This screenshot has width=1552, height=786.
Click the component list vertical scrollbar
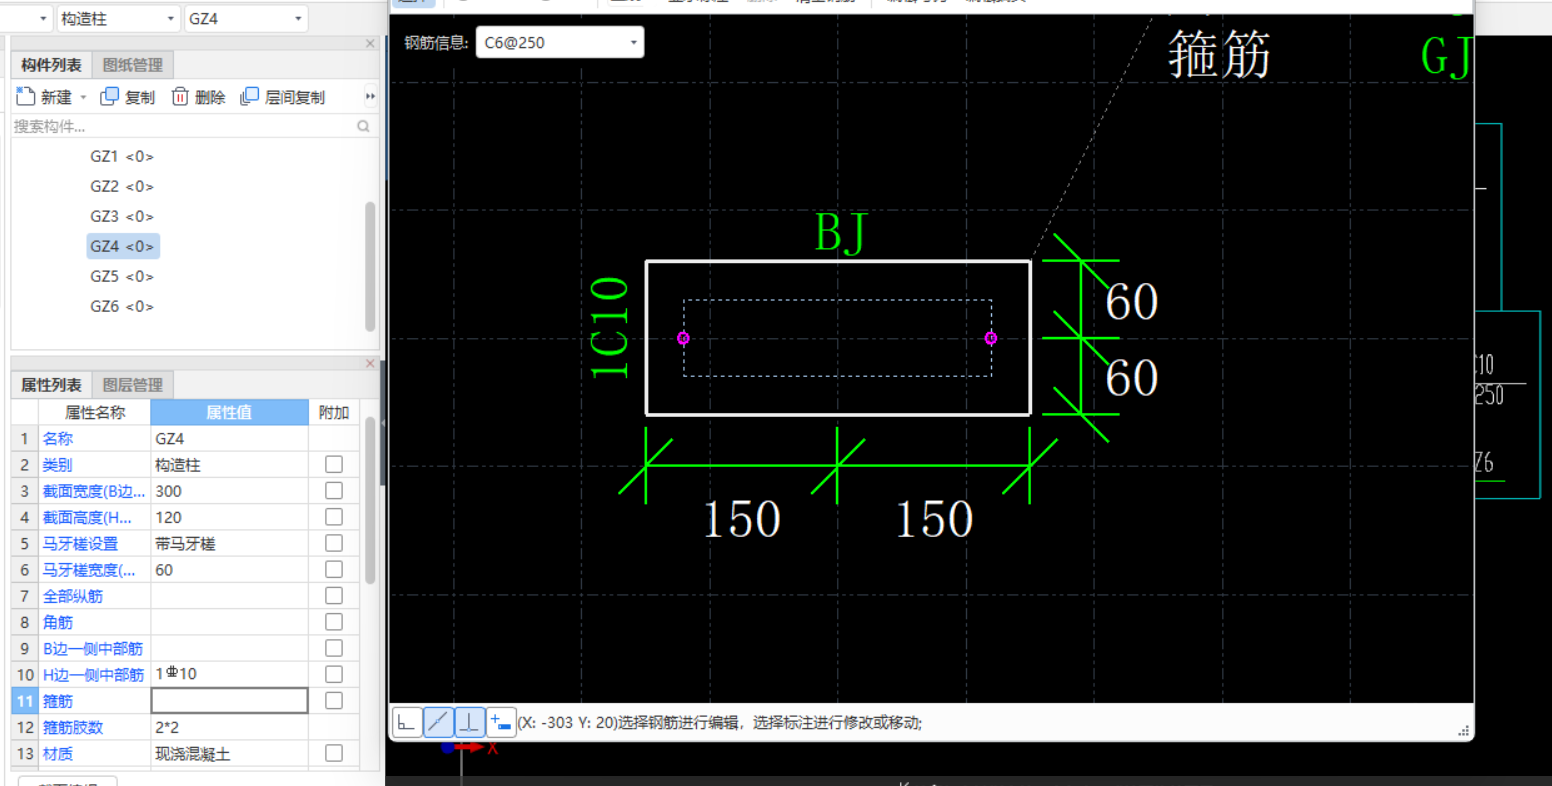point(370,266)
